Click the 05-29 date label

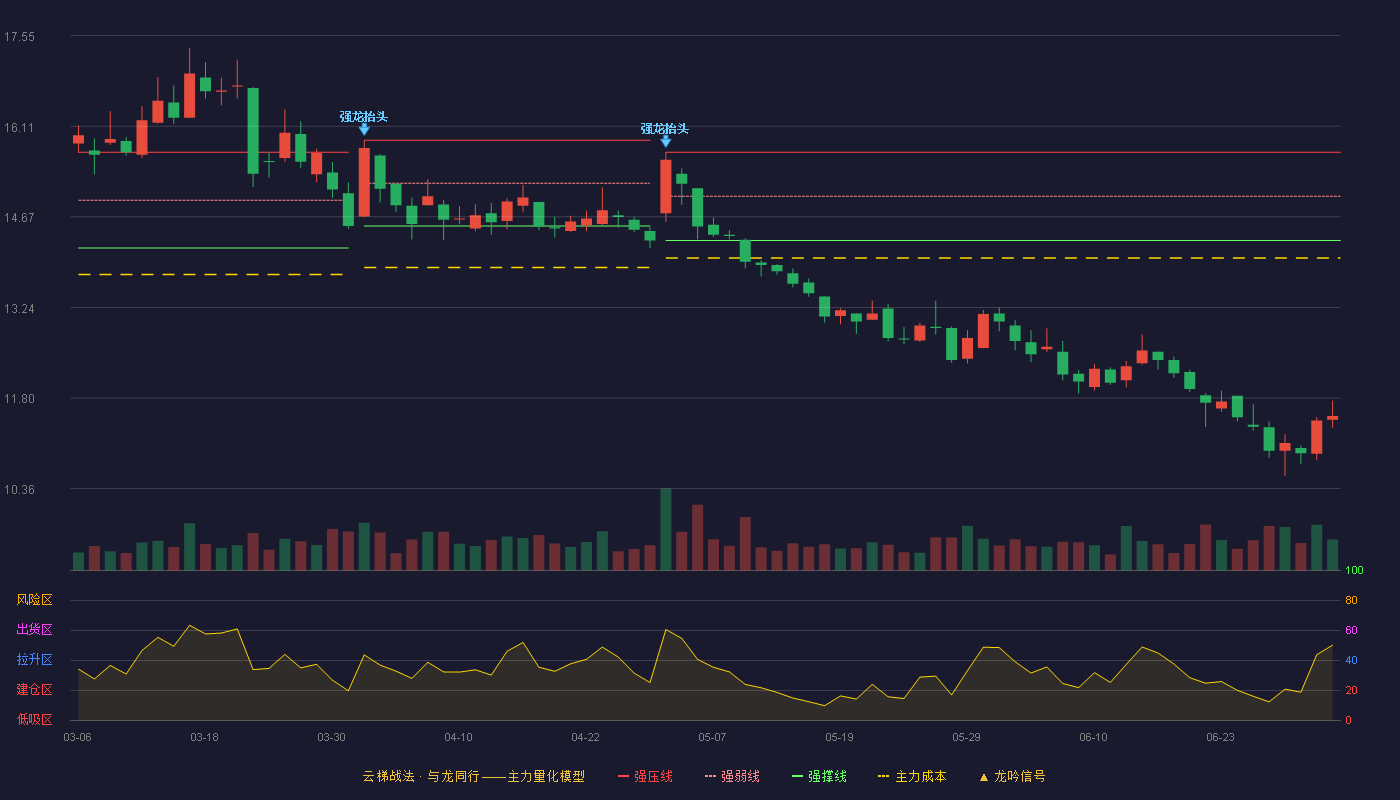[x=967, y=737]
